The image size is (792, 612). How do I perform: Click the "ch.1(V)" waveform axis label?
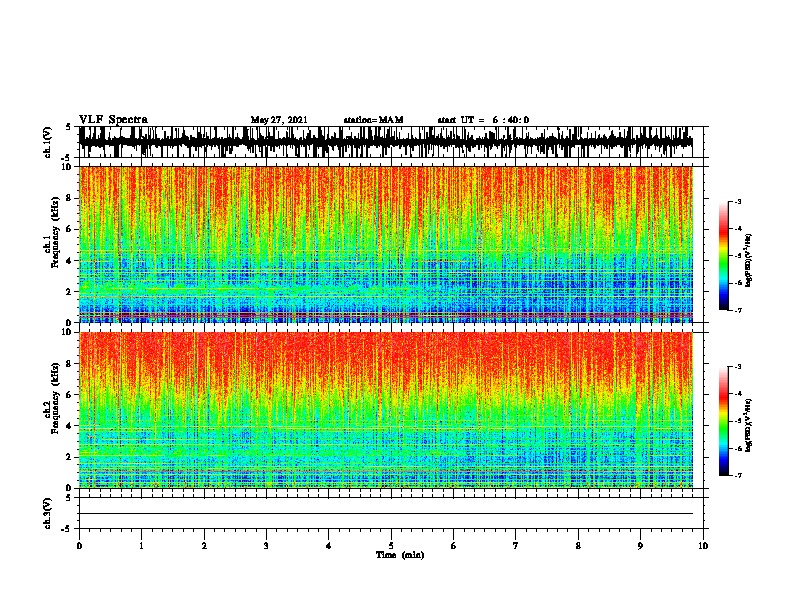[47, 142]
